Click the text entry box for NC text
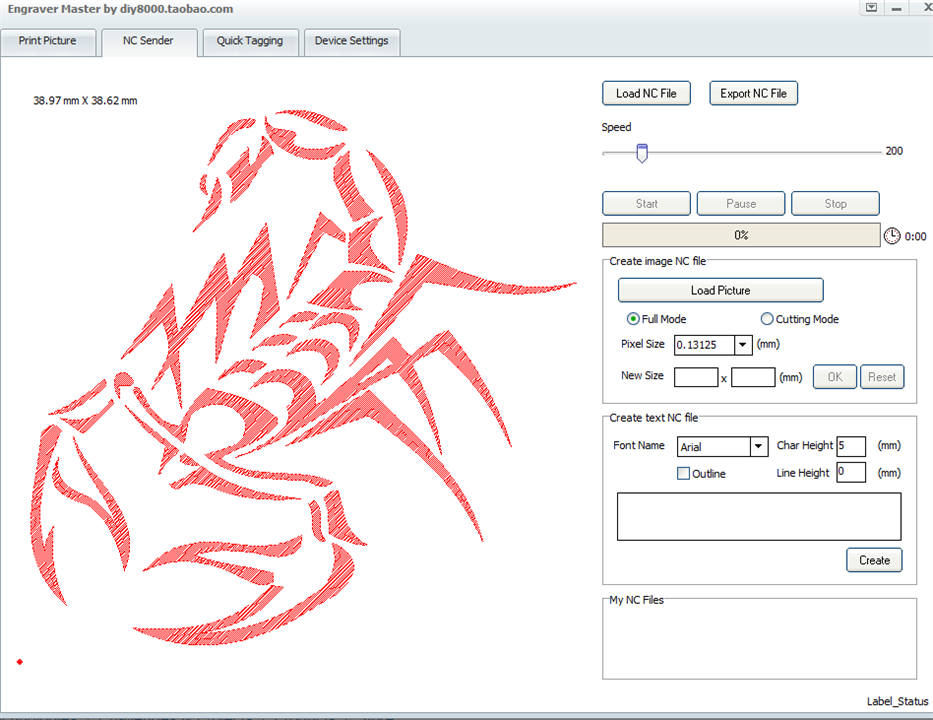 (x=758, y=516)
